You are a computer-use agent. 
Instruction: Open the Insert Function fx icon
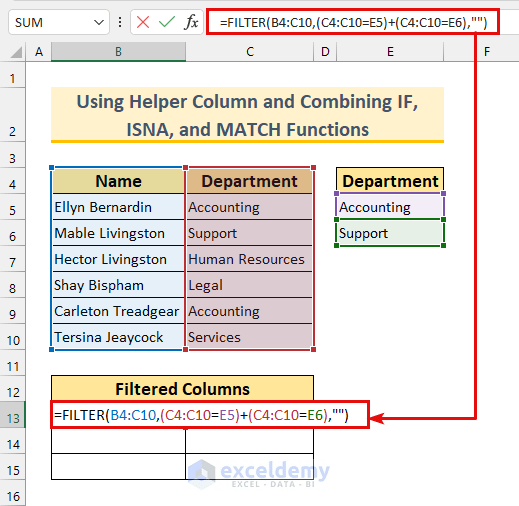(191, 23)
